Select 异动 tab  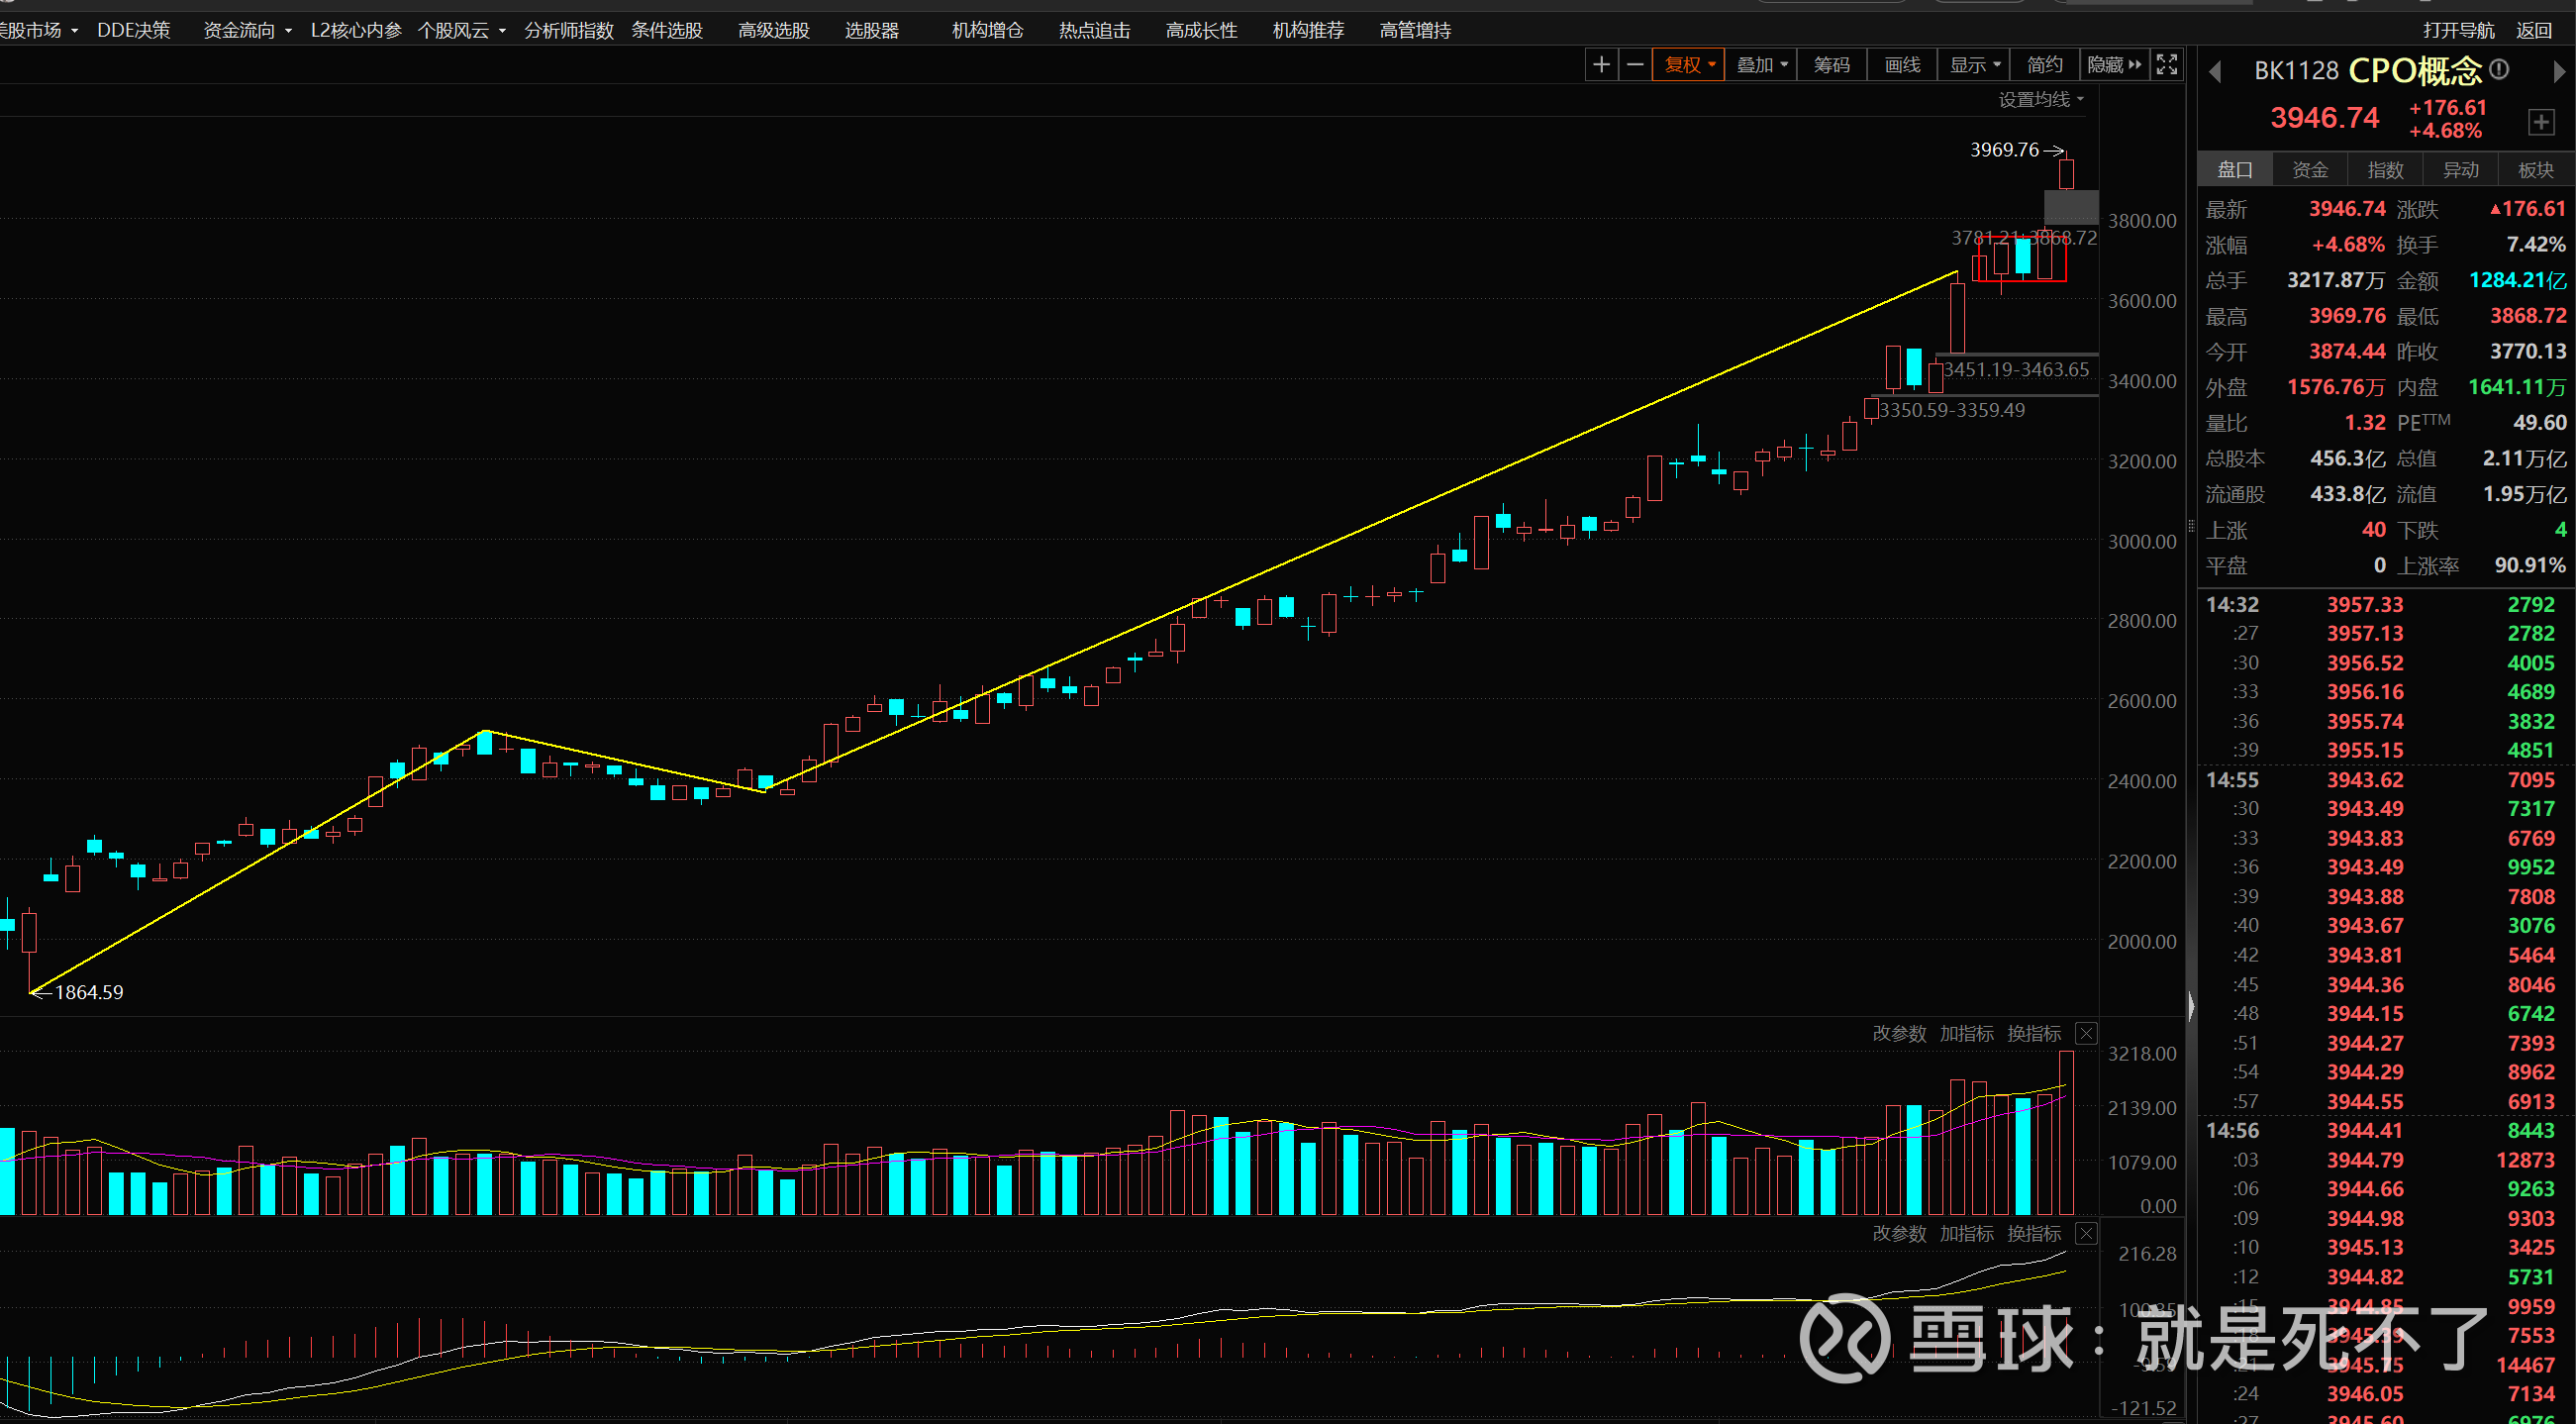2460,170
